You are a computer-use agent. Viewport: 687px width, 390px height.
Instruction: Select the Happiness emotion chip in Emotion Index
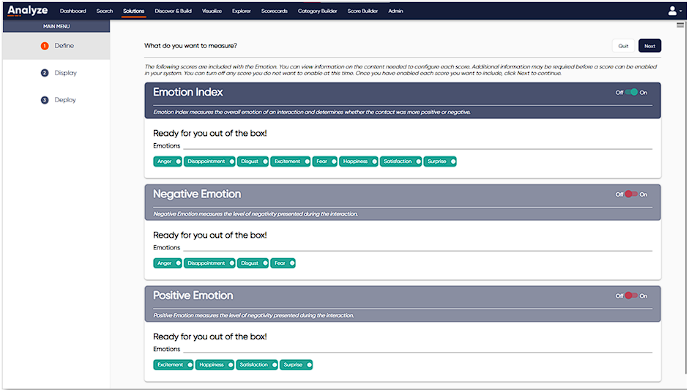(x=358, y=161)
